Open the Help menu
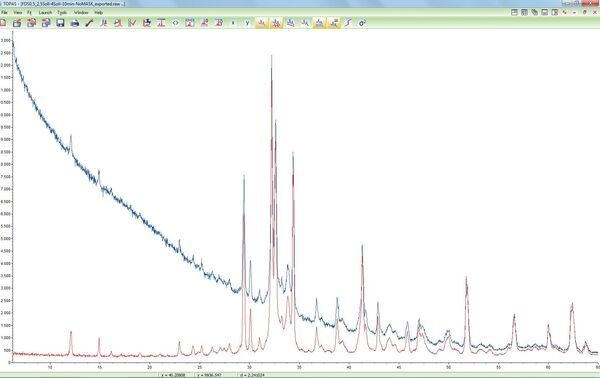 98,12
